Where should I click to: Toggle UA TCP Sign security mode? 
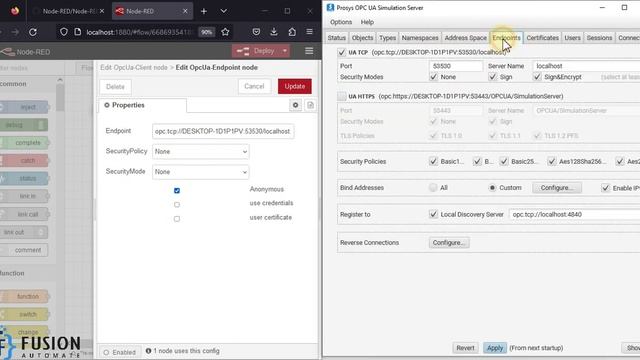point(493,77)
